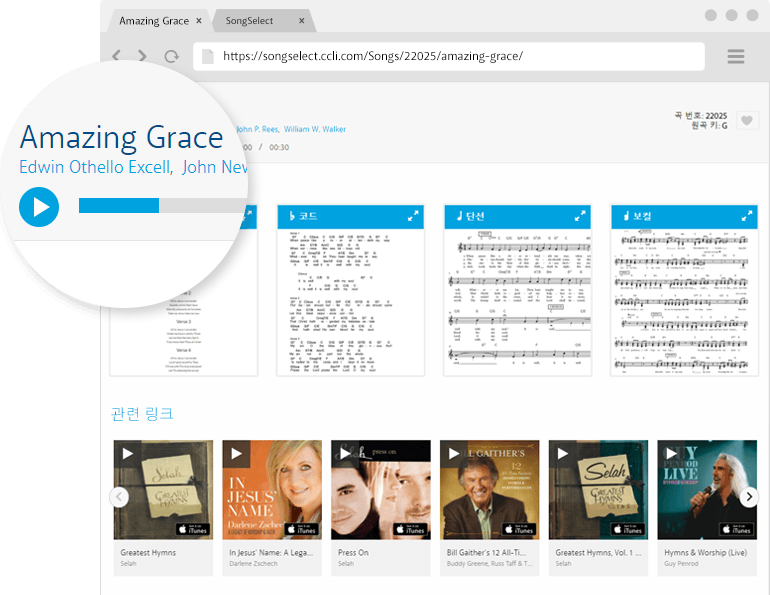The width and height of the screenshot is (770, 595).
Task: Open iTunes badge on Hymns & Worship (Live)
Action: coord(737,529)
